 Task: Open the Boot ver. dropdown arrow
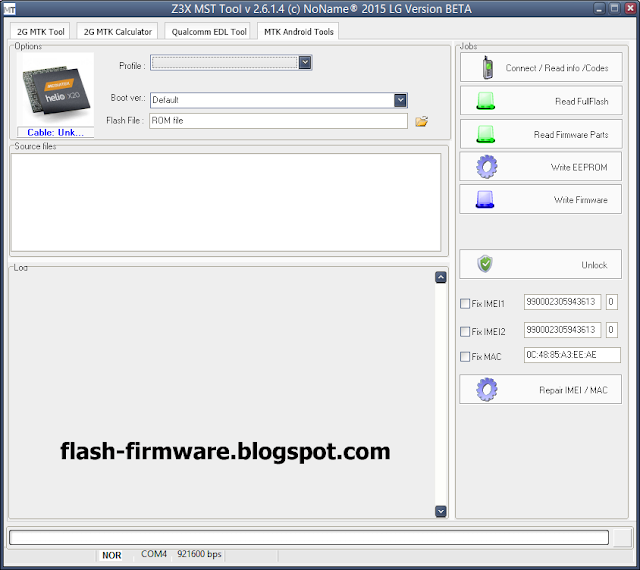click(x=400, y=100)
